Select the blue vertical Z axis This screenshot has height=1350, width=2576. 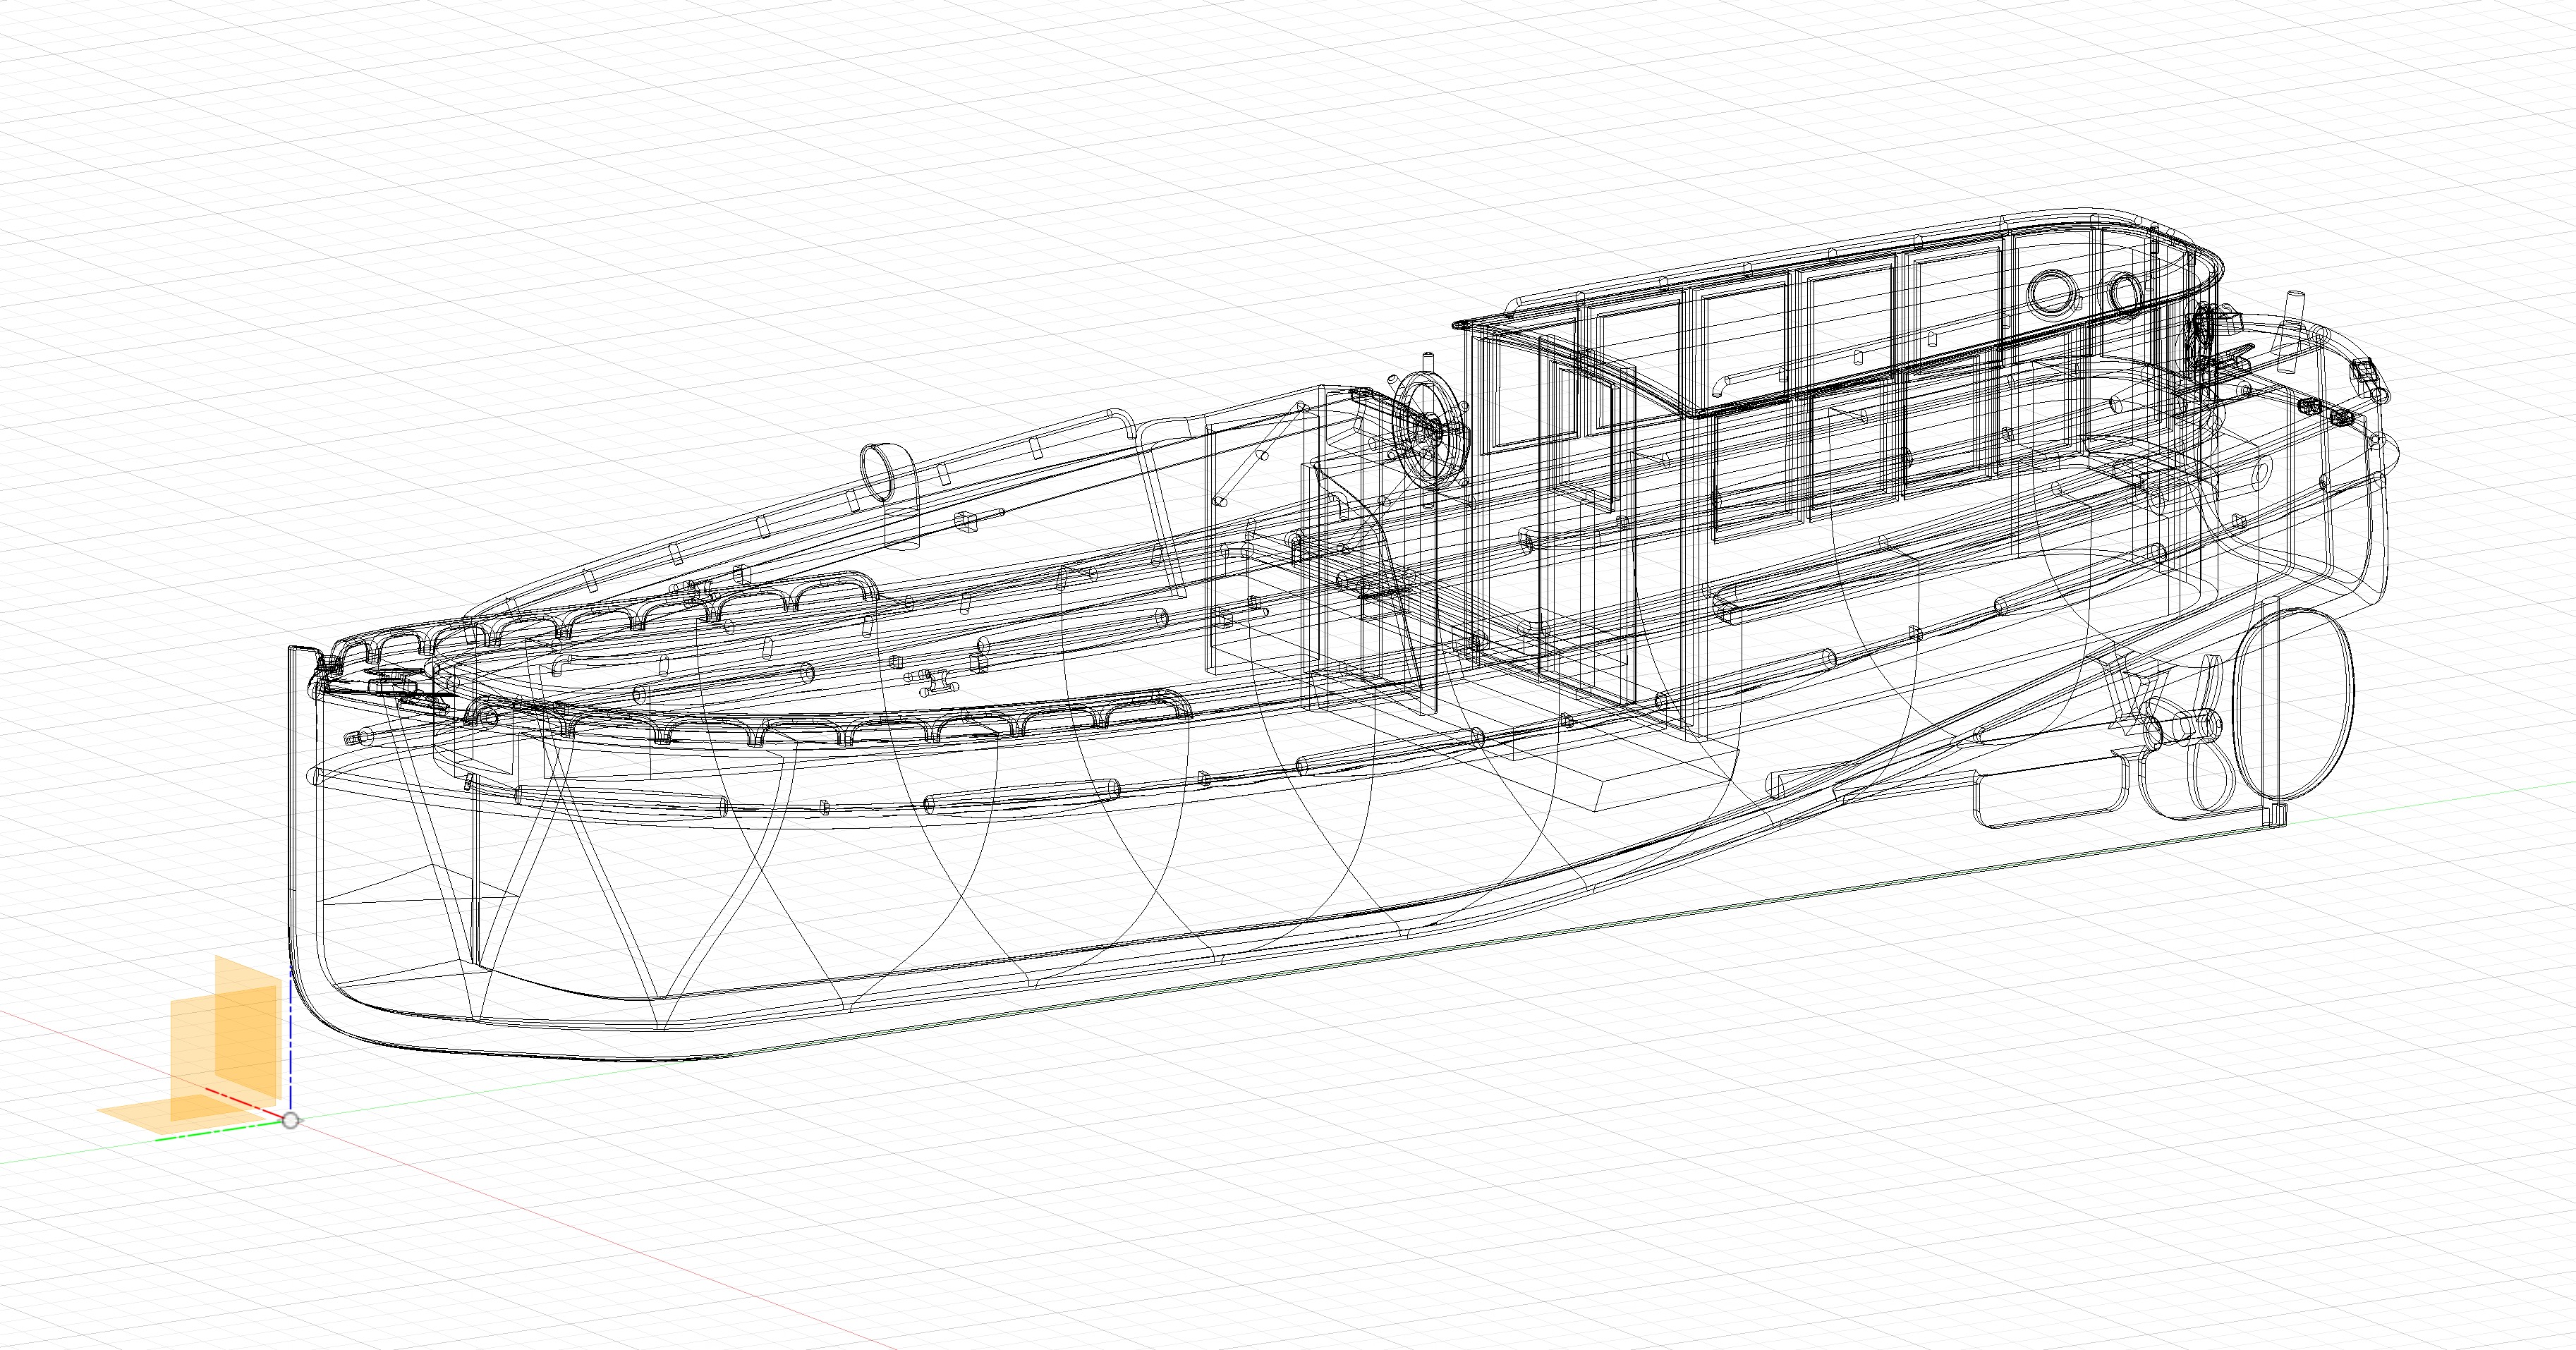[x=290, y=1040]
